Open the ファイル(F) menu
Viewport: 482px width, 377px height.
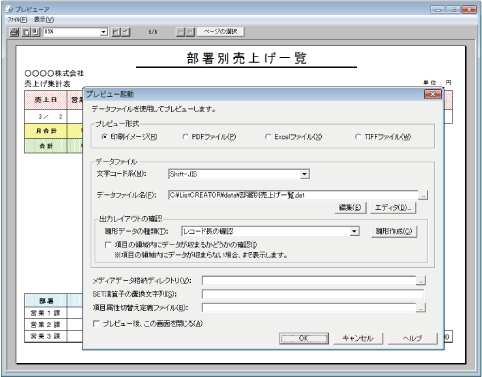click(x=17, y=20)
